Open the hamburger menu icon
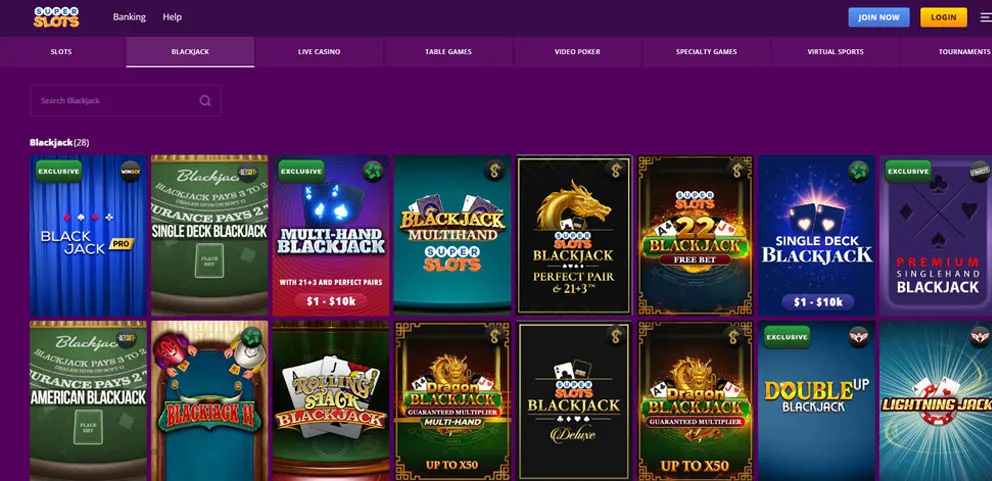Screen dimensions: 992x481 coord(985,17)
